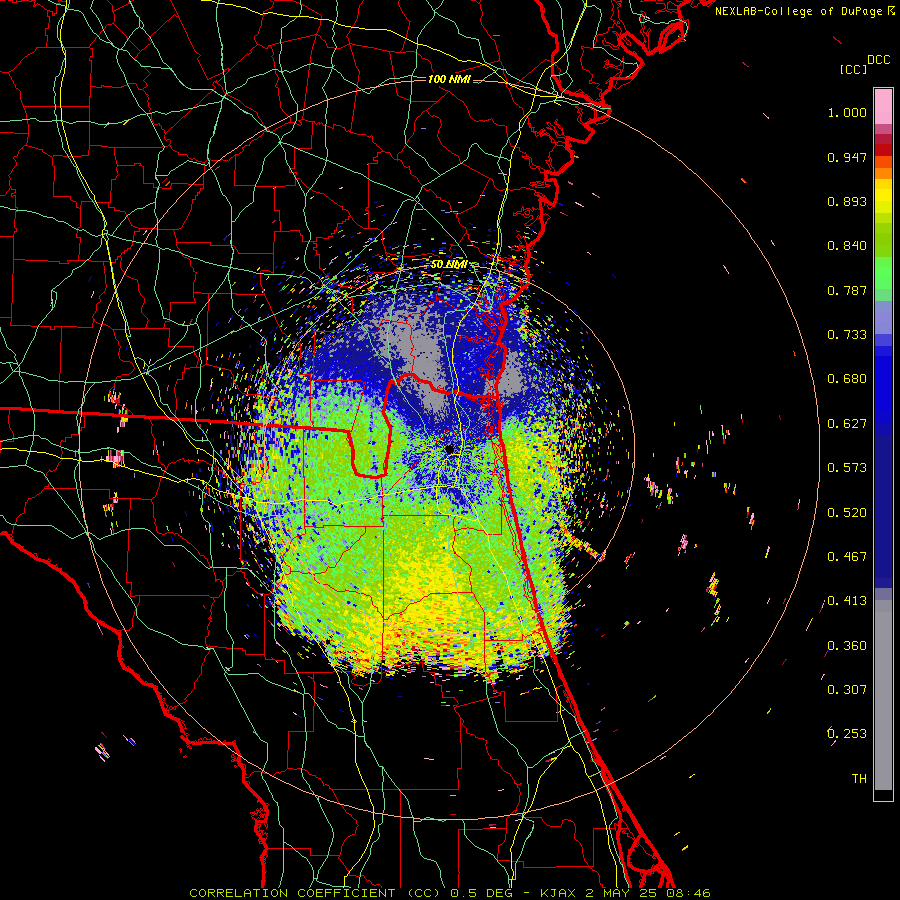Click the 0.253 legend value
Viewport: 900px width, 900px height.
847,734
